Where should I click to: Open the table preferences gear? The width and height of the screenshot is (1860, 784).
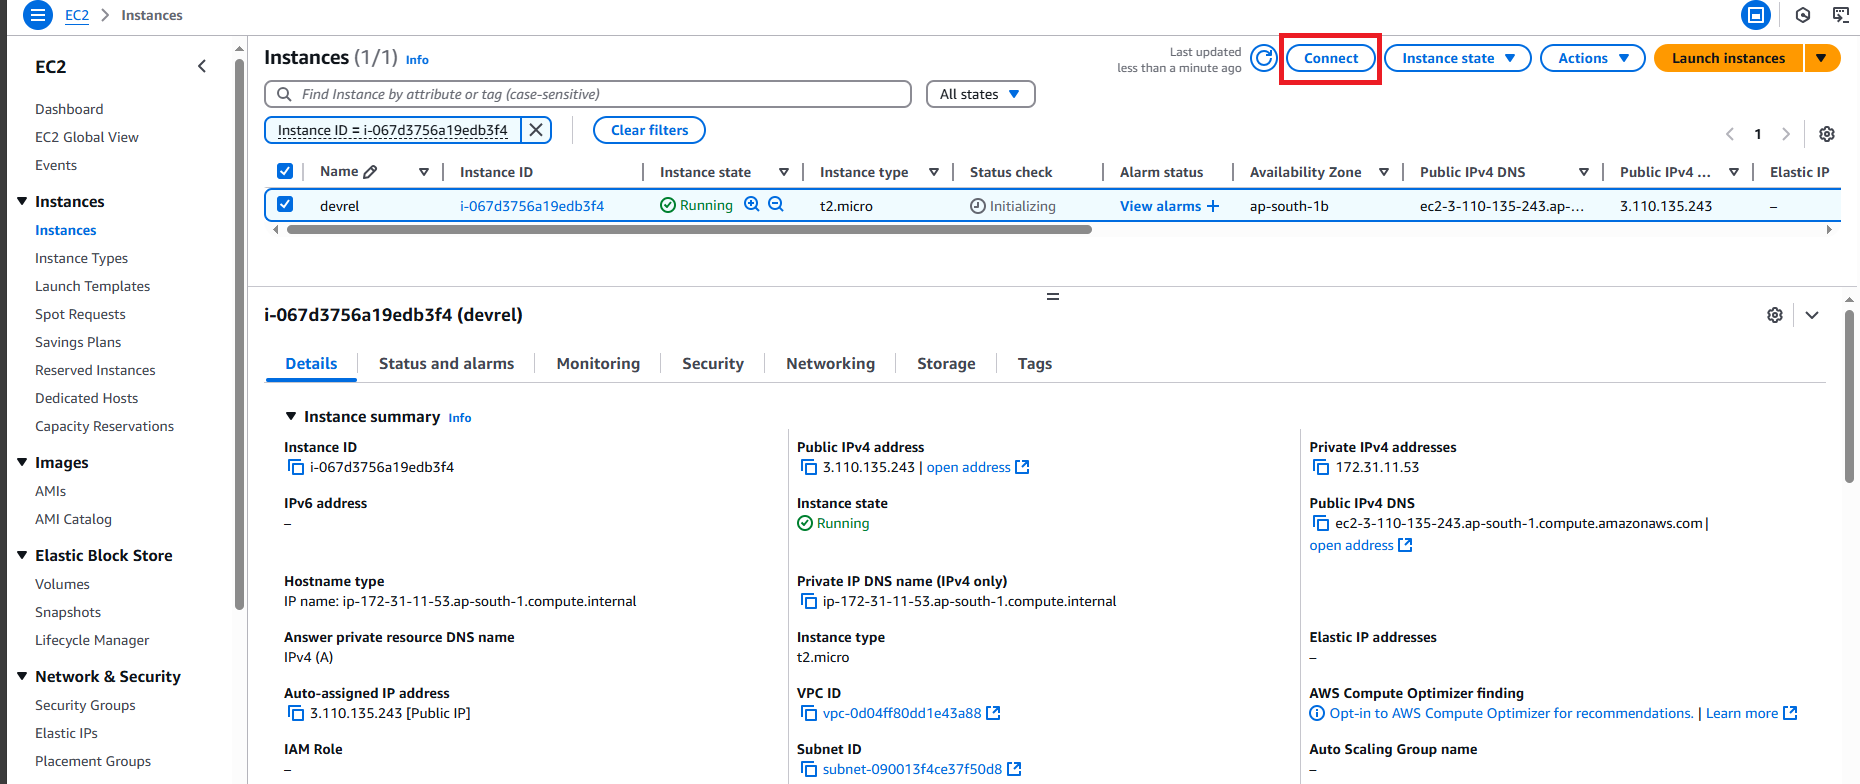coord(1827,134)
